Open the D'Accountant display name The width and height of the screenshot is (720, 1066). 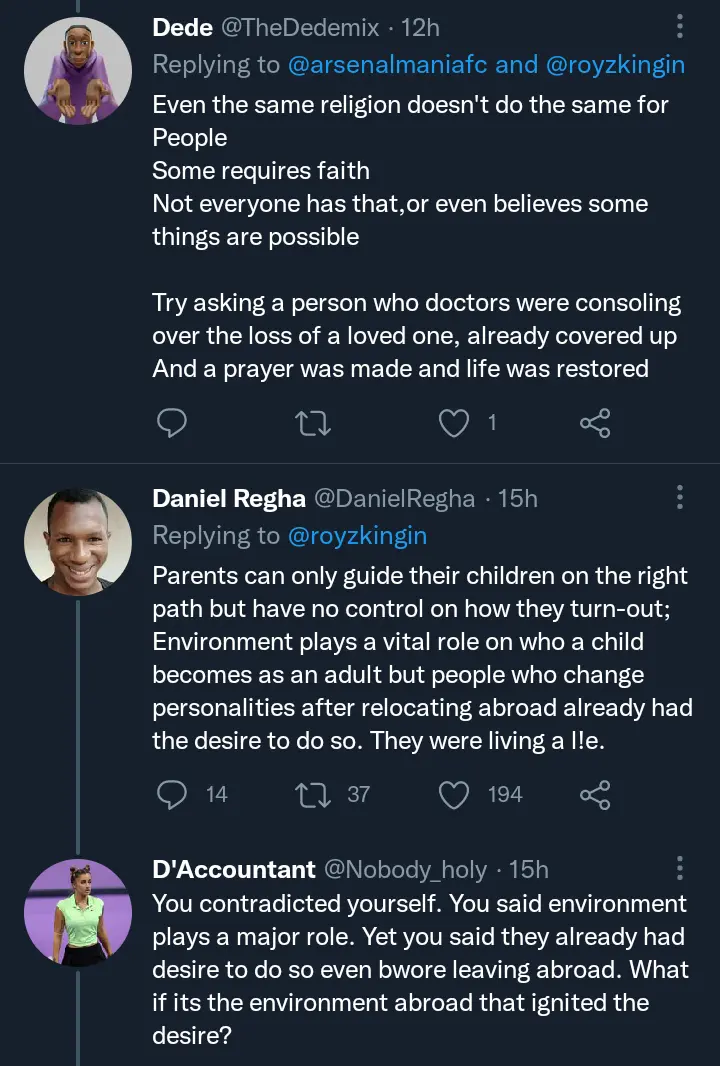click(x=233, y=869)
